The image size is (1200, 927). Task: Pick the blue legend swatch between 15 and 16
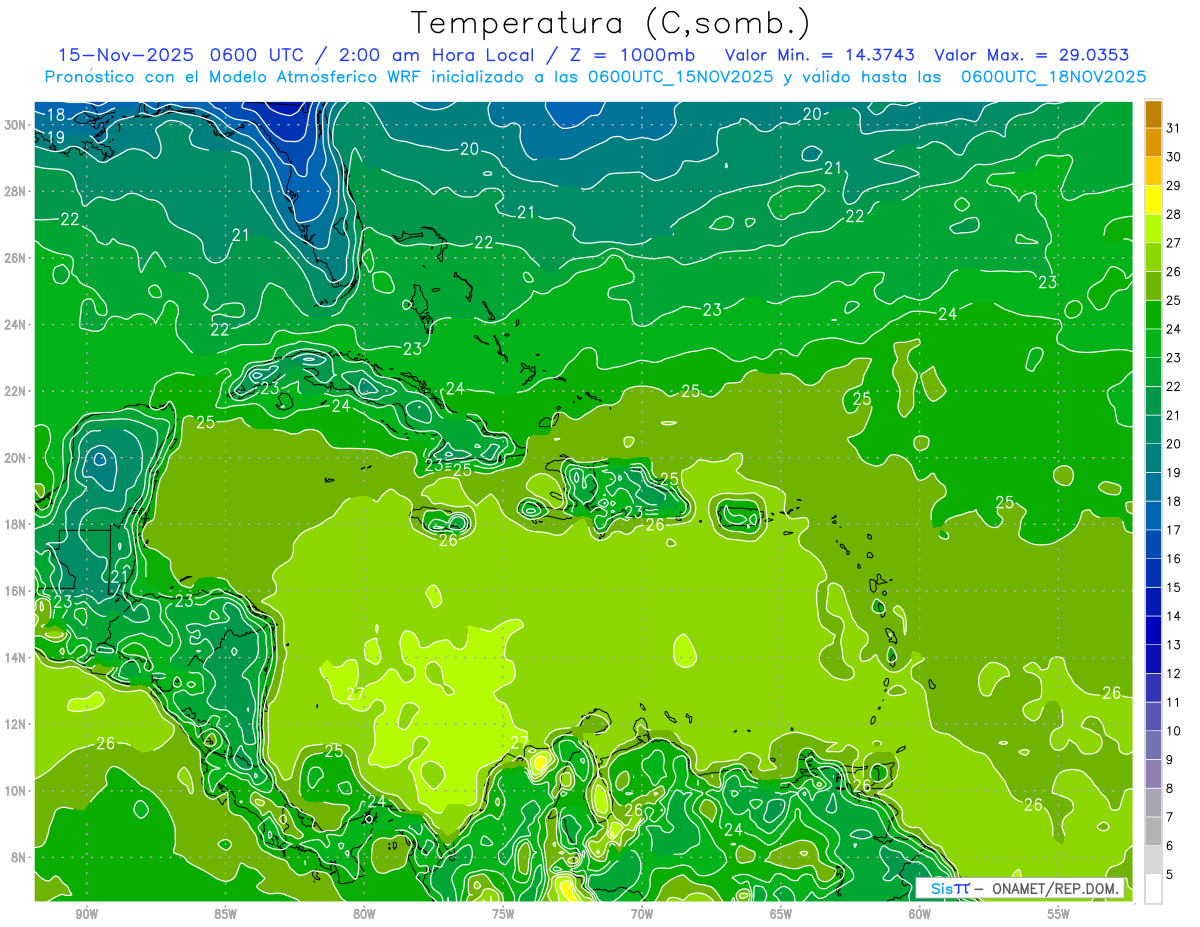pyautogui.click(x=1153, y=573)
